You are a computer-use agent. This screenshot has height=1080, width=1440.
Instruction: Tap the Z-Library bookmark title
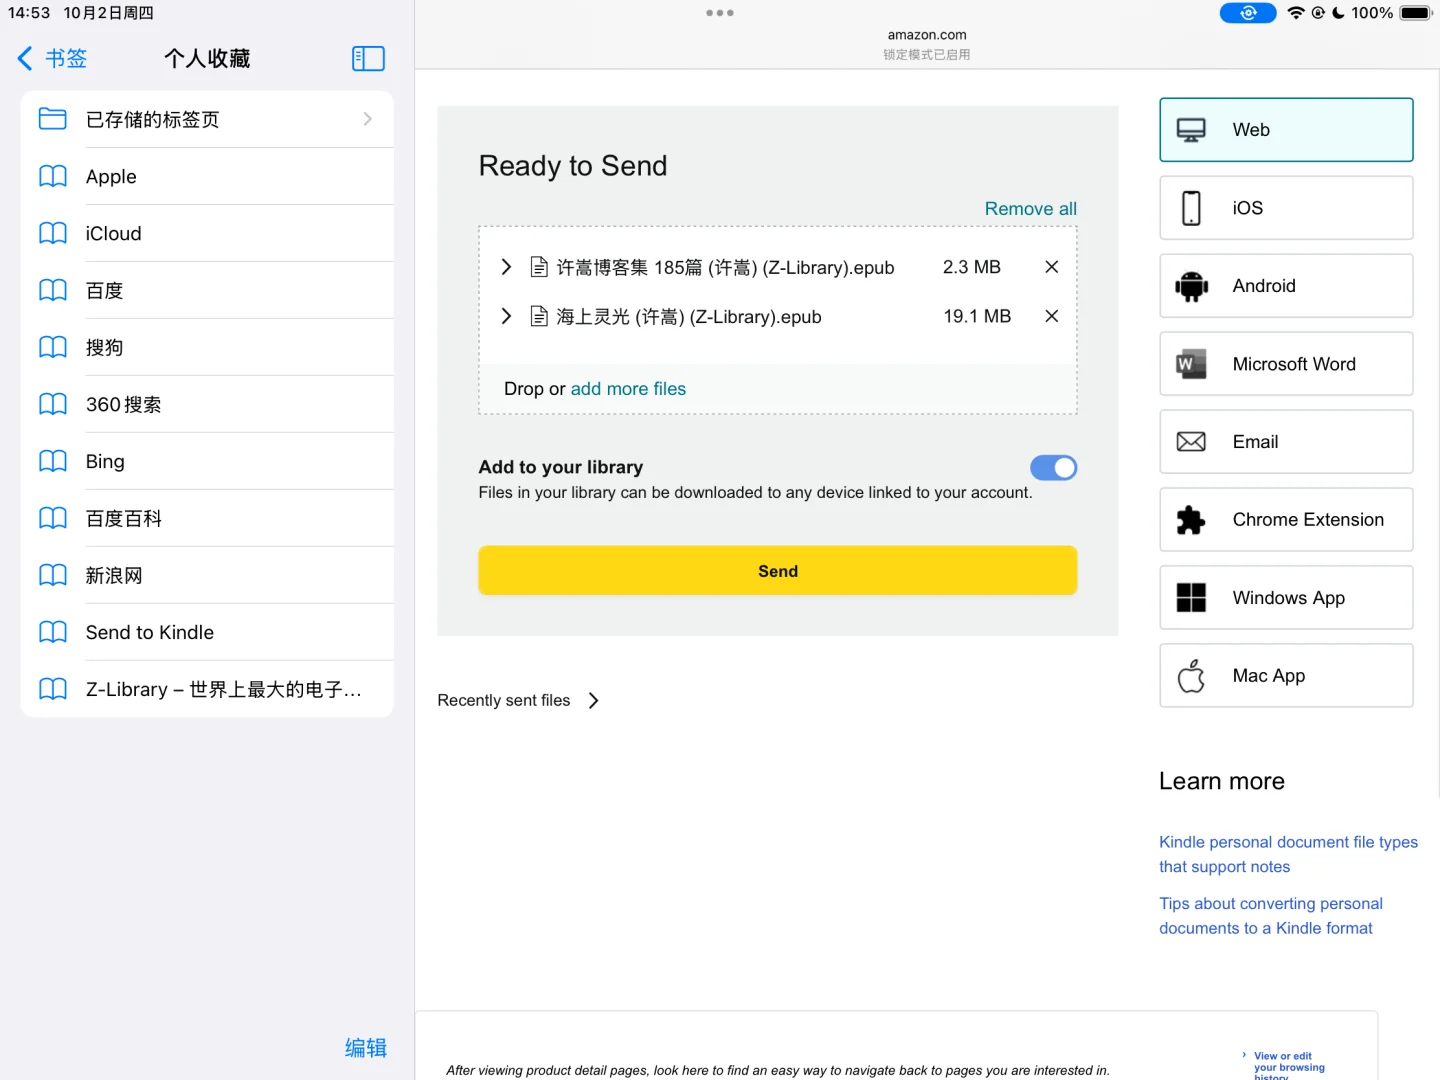(224, 689)
